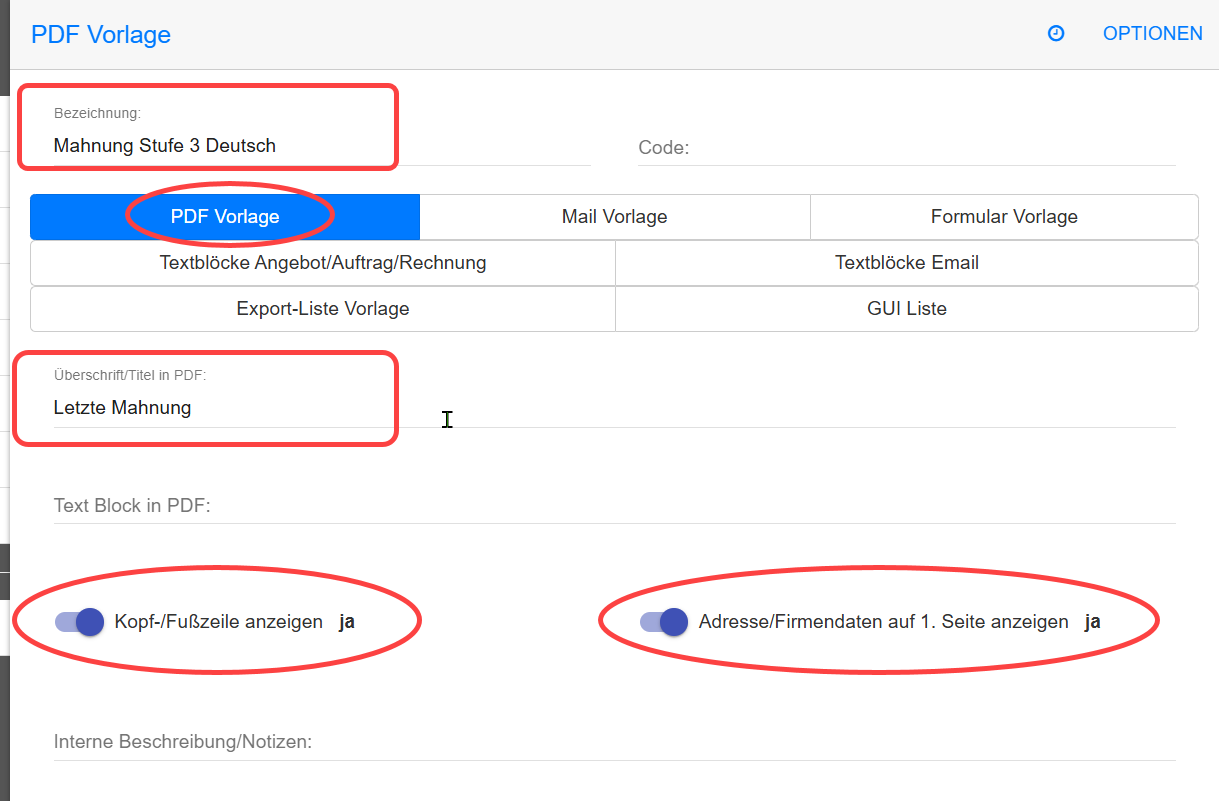Select the GUI Liste tab

pos(907,309)
